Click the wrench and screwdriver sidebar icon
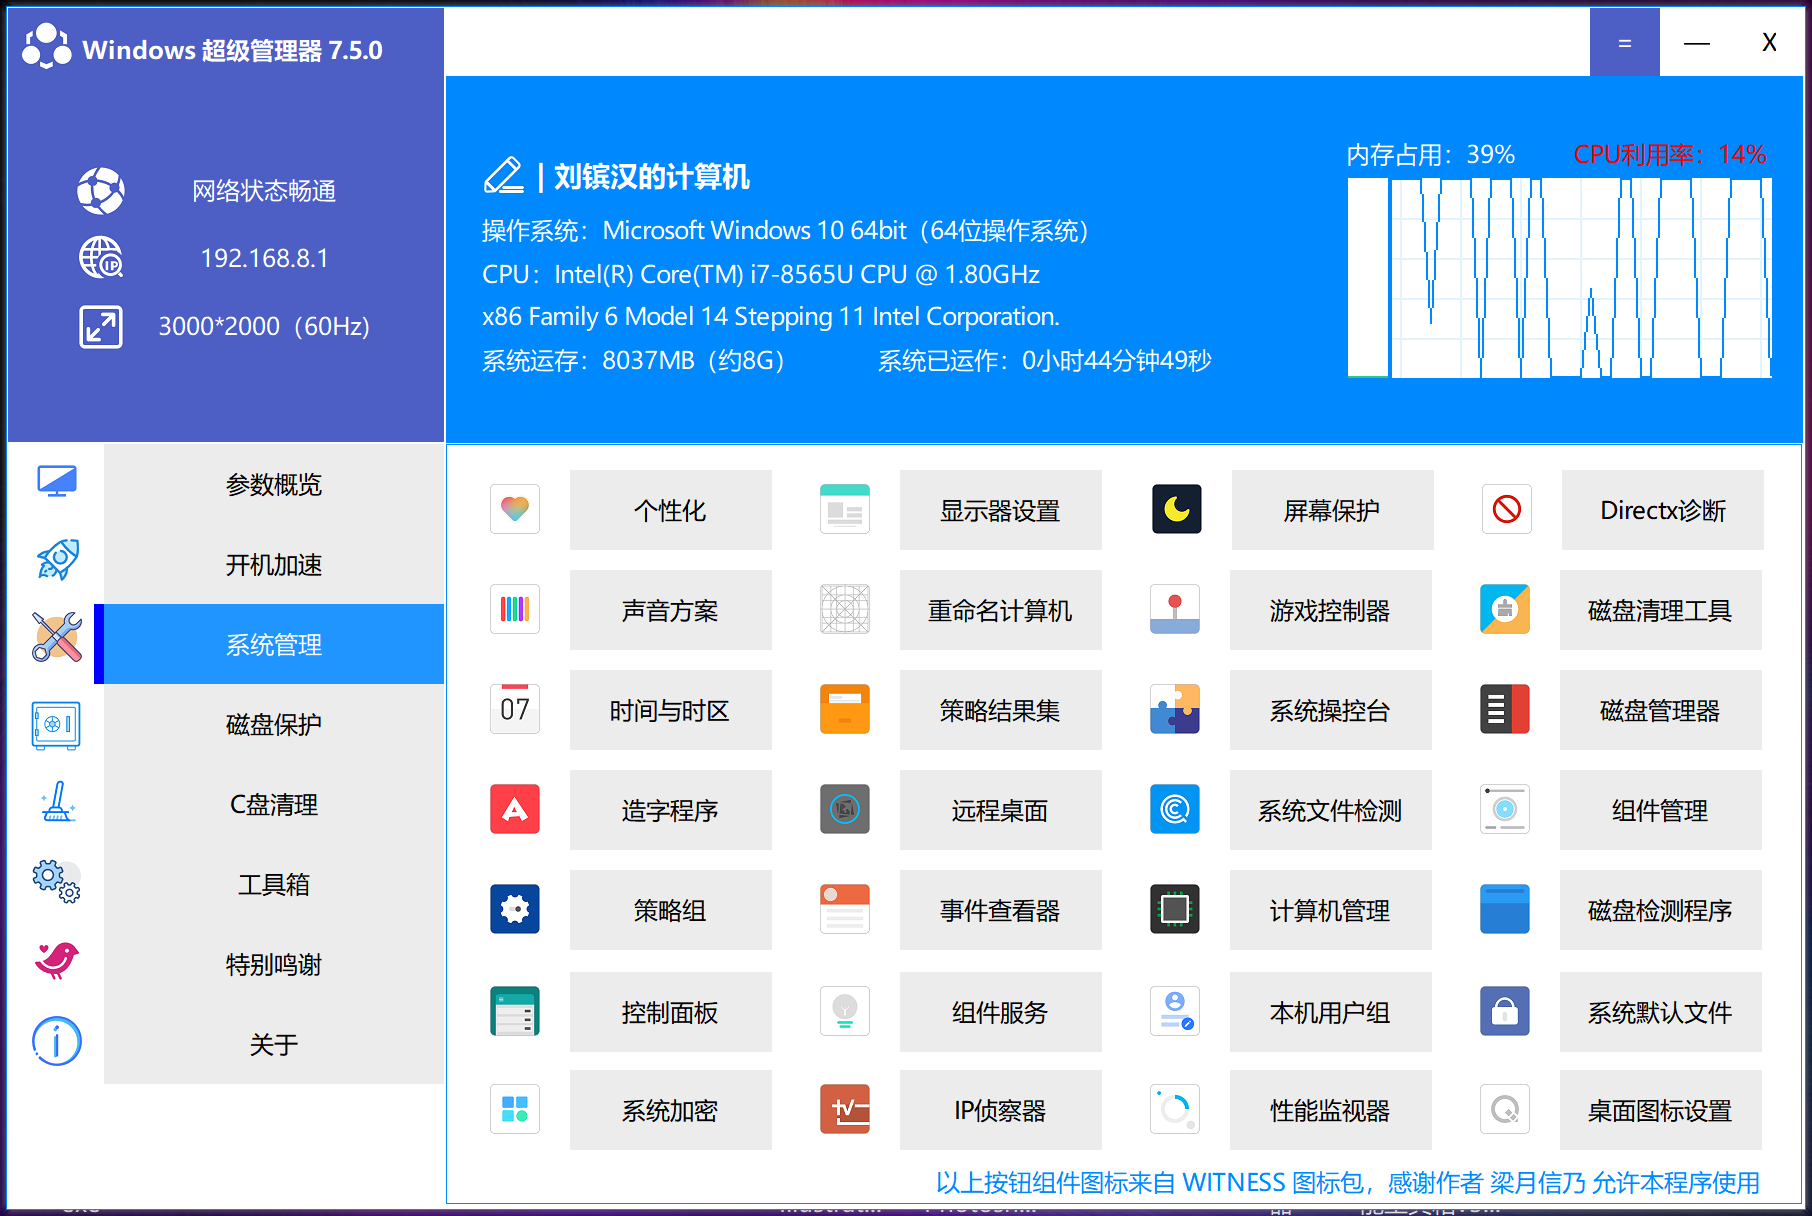The width and height of the screenshot is (1812, 1216). click(57, 637)
